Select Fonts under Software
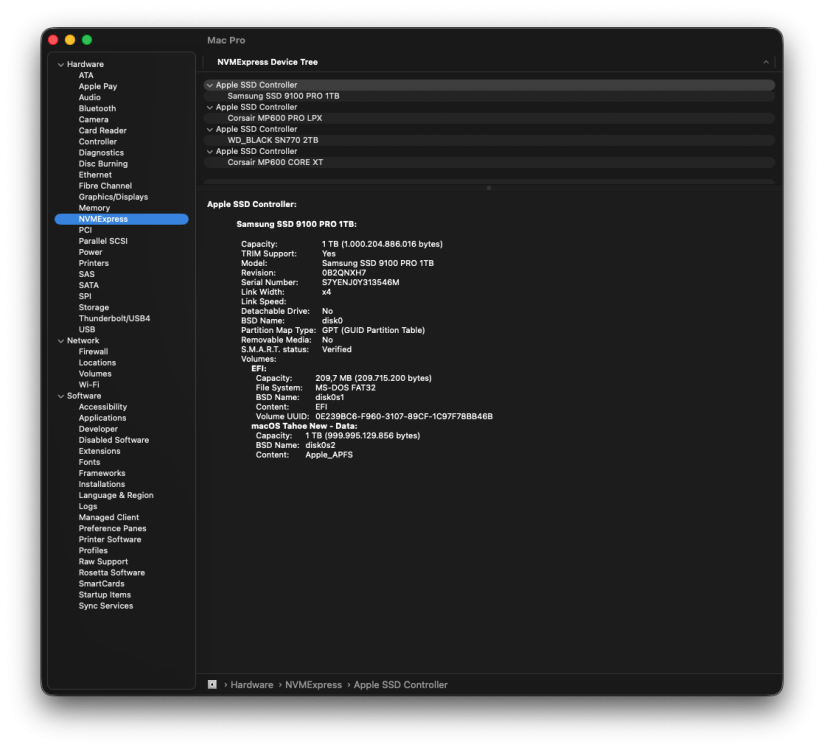 pos(89,462)
